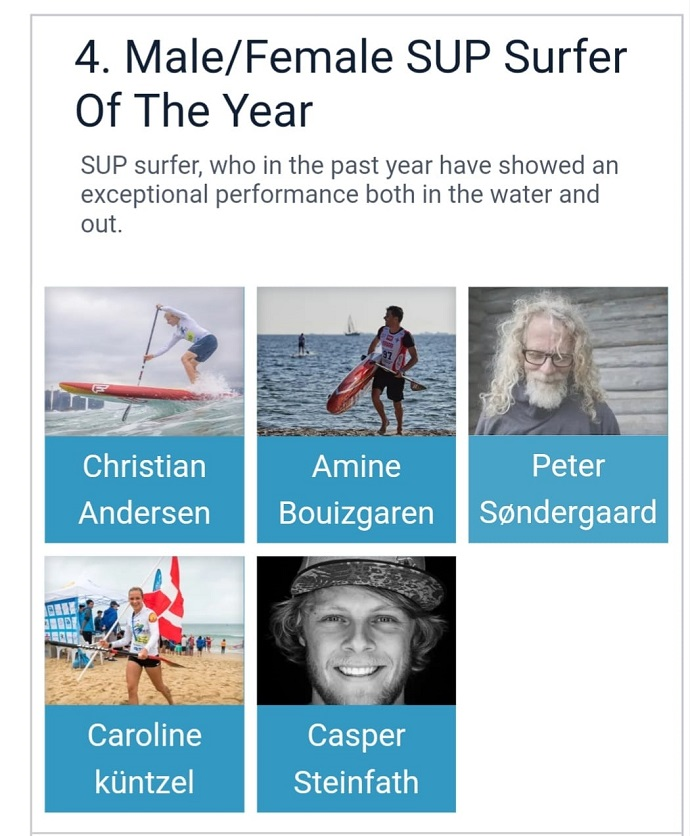Select Amine Bouizgaren's beach photo

356,361
